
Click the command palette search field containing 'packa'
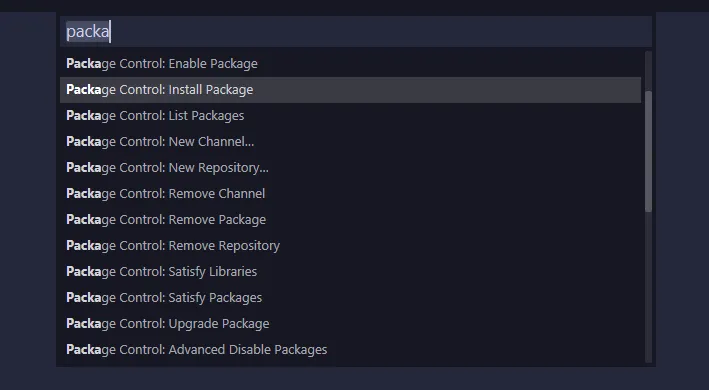355,32
